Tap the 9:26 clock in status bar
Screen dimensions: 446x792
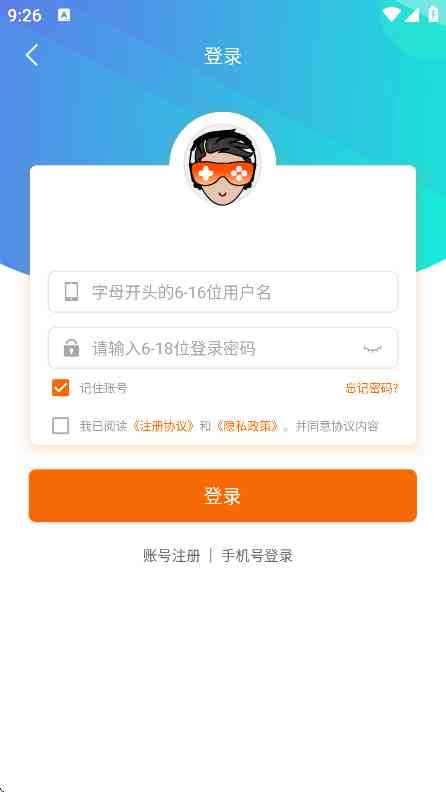(24, 15)
